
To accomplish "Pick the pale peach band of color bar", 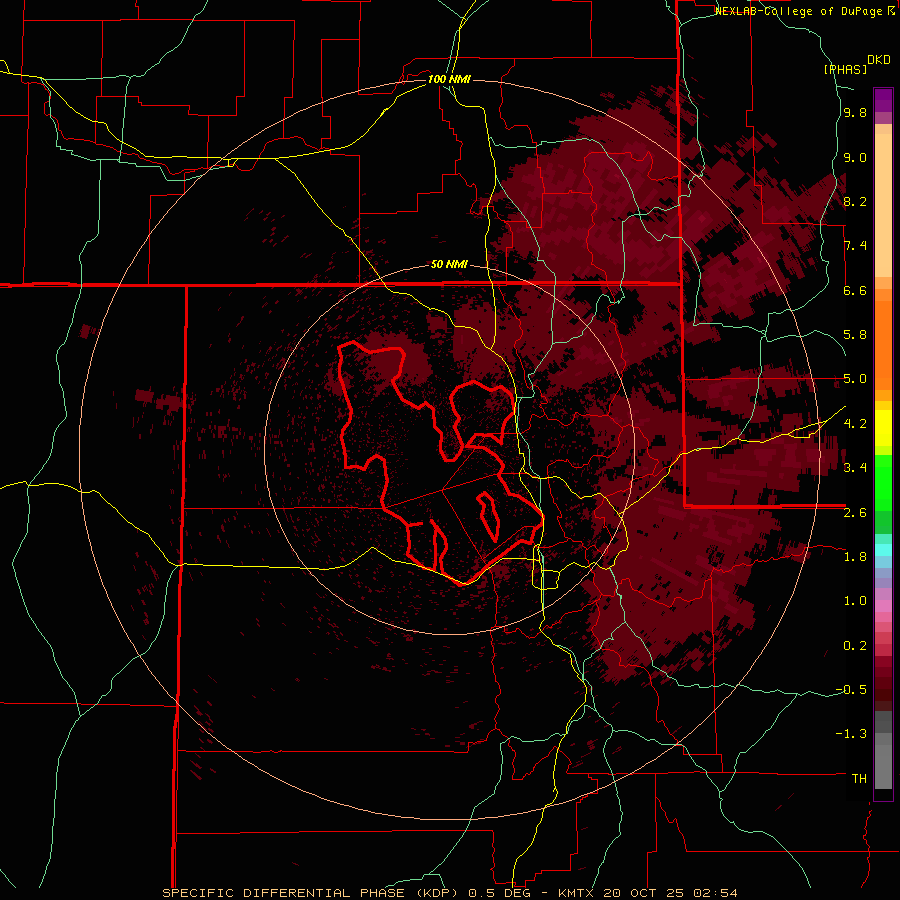I will [883, 206].
